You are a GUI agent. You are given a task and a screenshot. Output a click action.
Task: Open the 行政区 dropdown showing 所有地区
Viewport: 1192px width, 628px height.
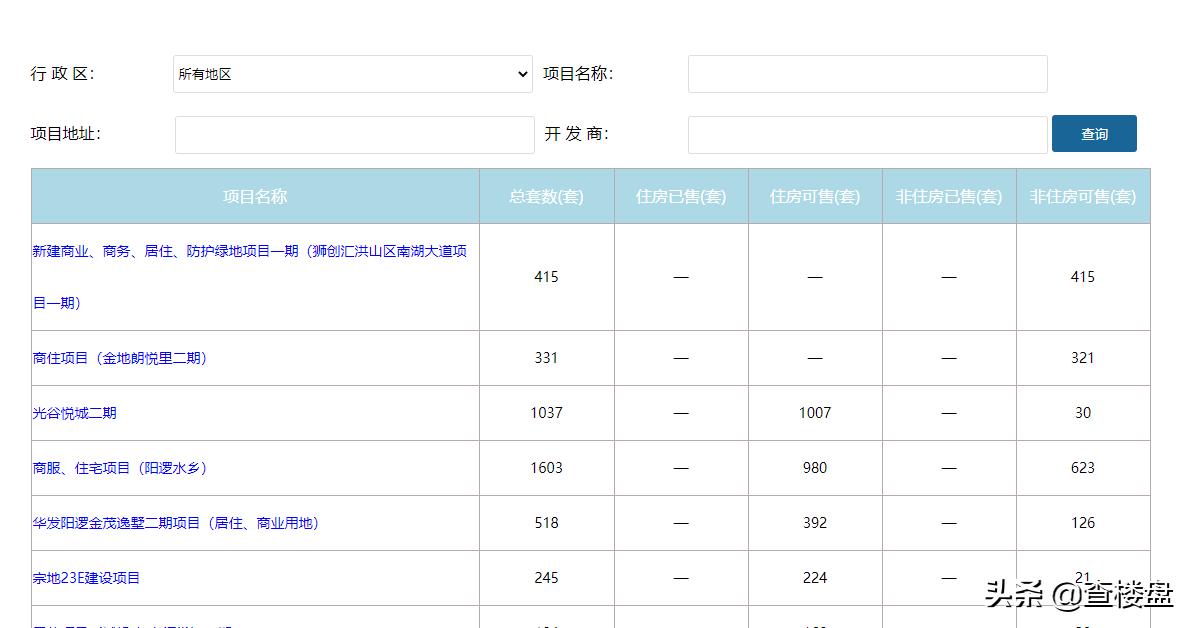(353, 74)
